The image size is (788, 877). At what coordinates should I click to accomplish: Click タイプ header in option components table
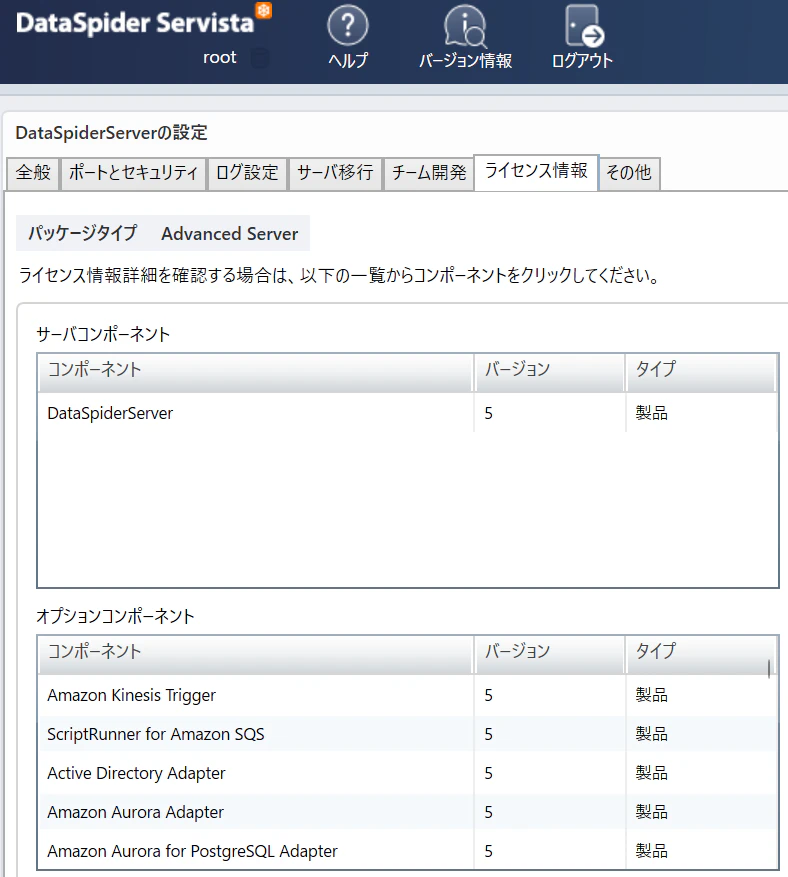point(701,654)
